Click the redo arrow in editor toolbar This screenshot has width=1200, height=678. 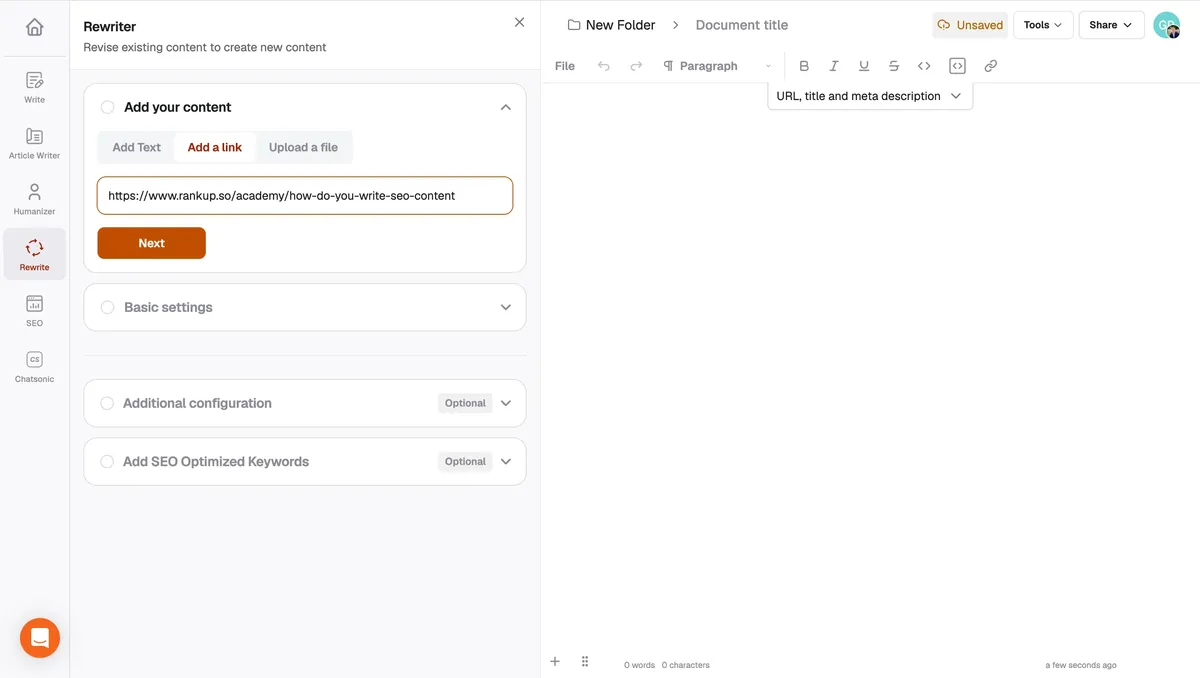pos(636,66)
